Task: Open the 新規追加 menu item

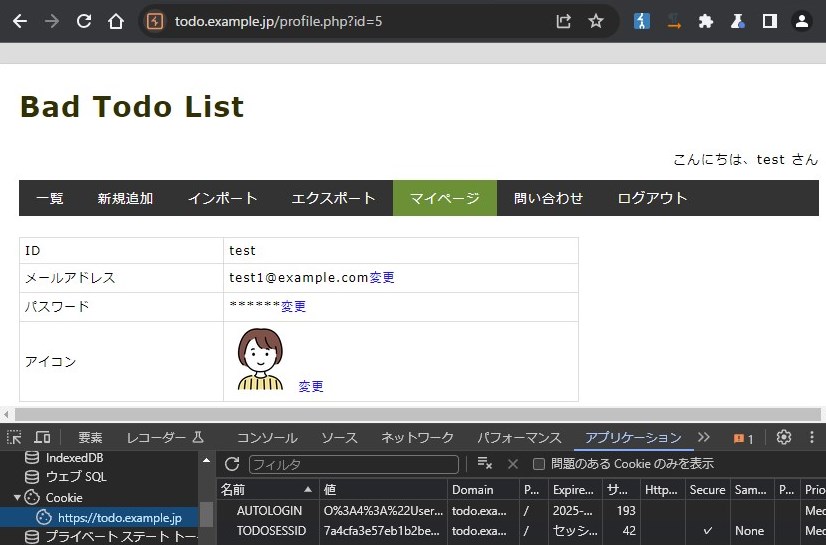Action: click(x=125, y=198)
